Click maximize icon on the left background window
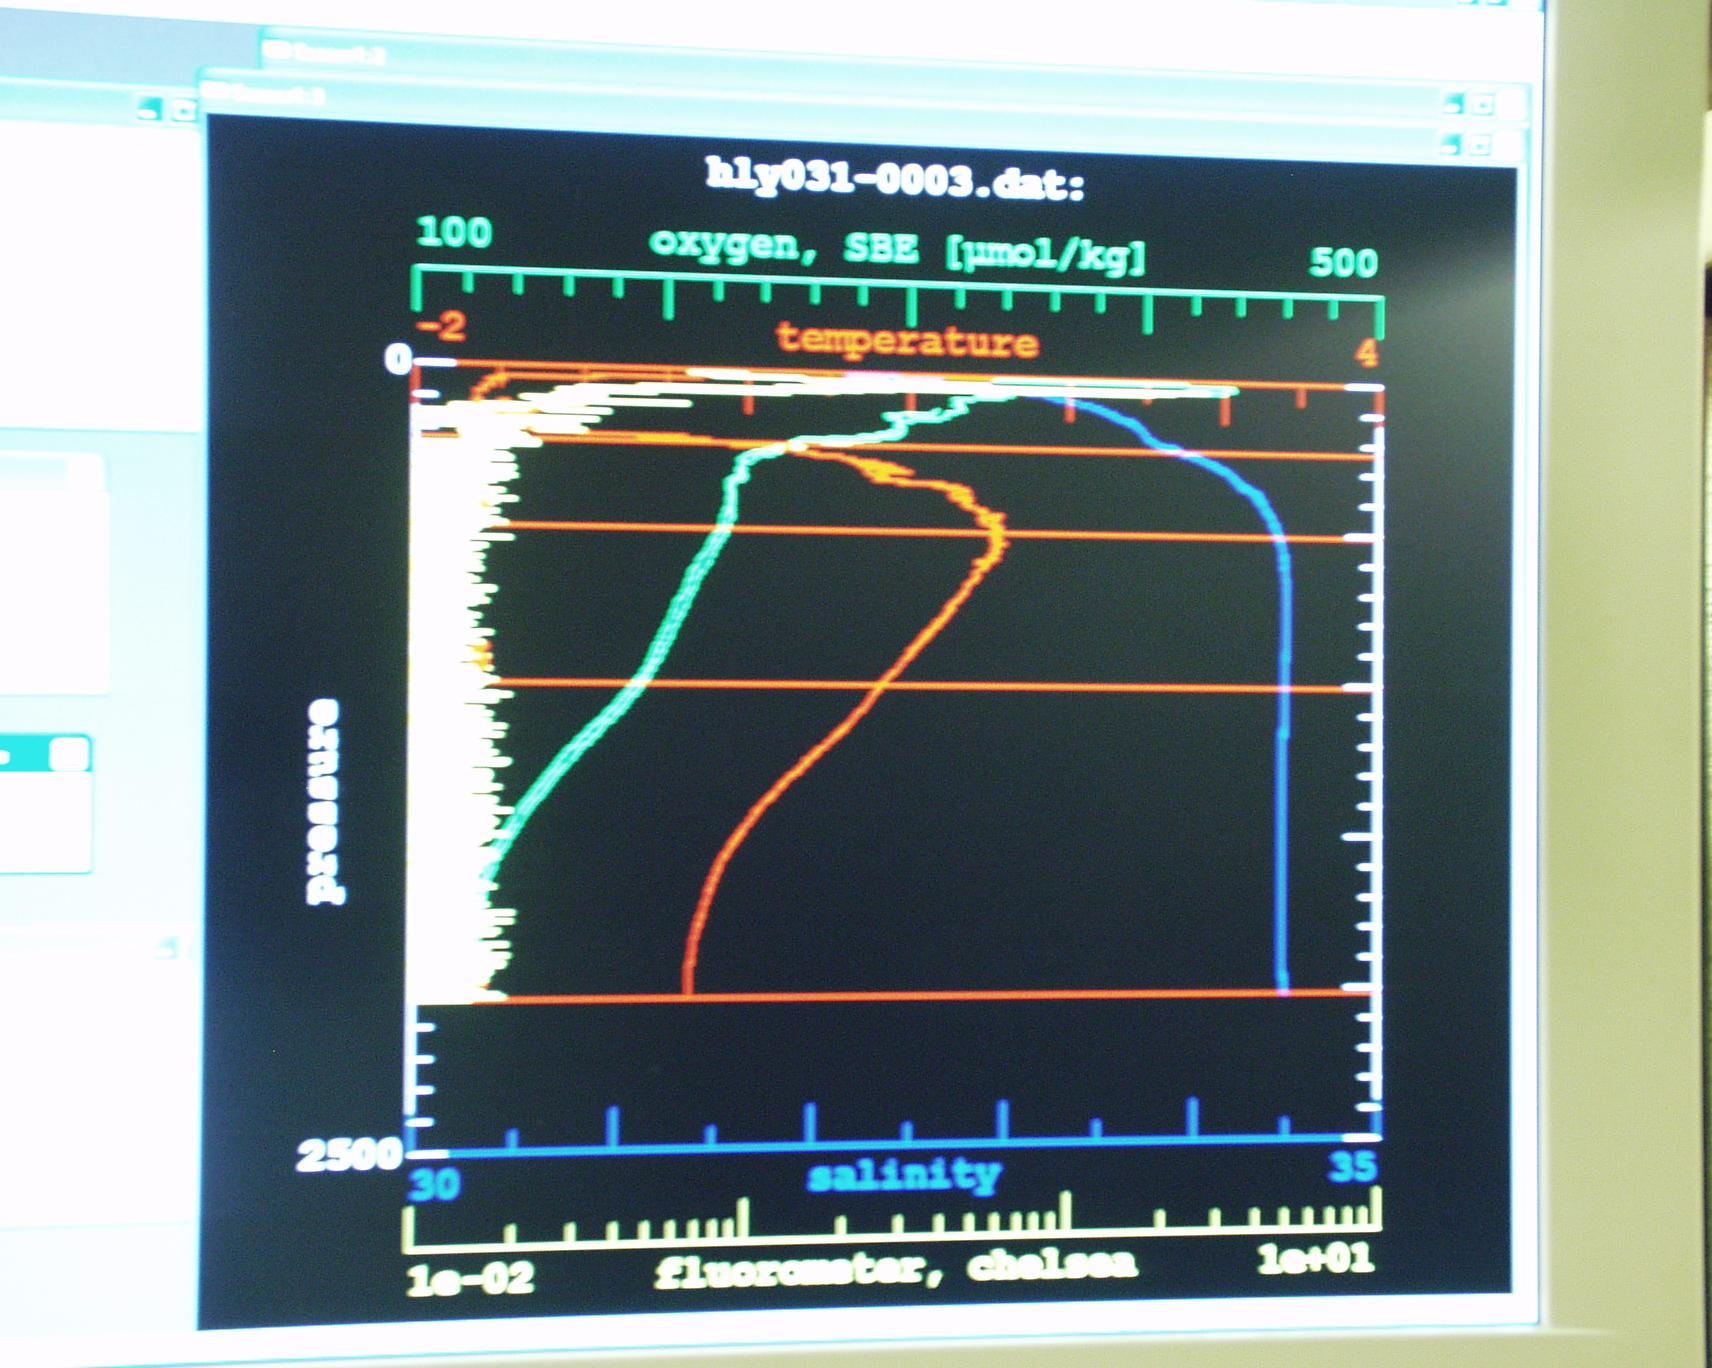Image resolution: width=1712 pixels, height=1368 pixels. click(181, 109)
